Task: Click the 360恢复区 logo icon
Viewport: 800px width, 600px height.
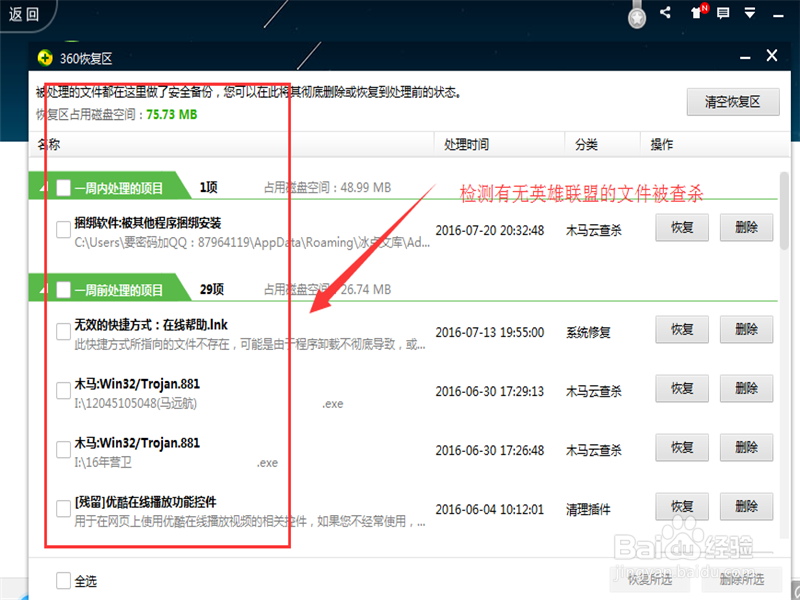Action: [x=45, y=58]
